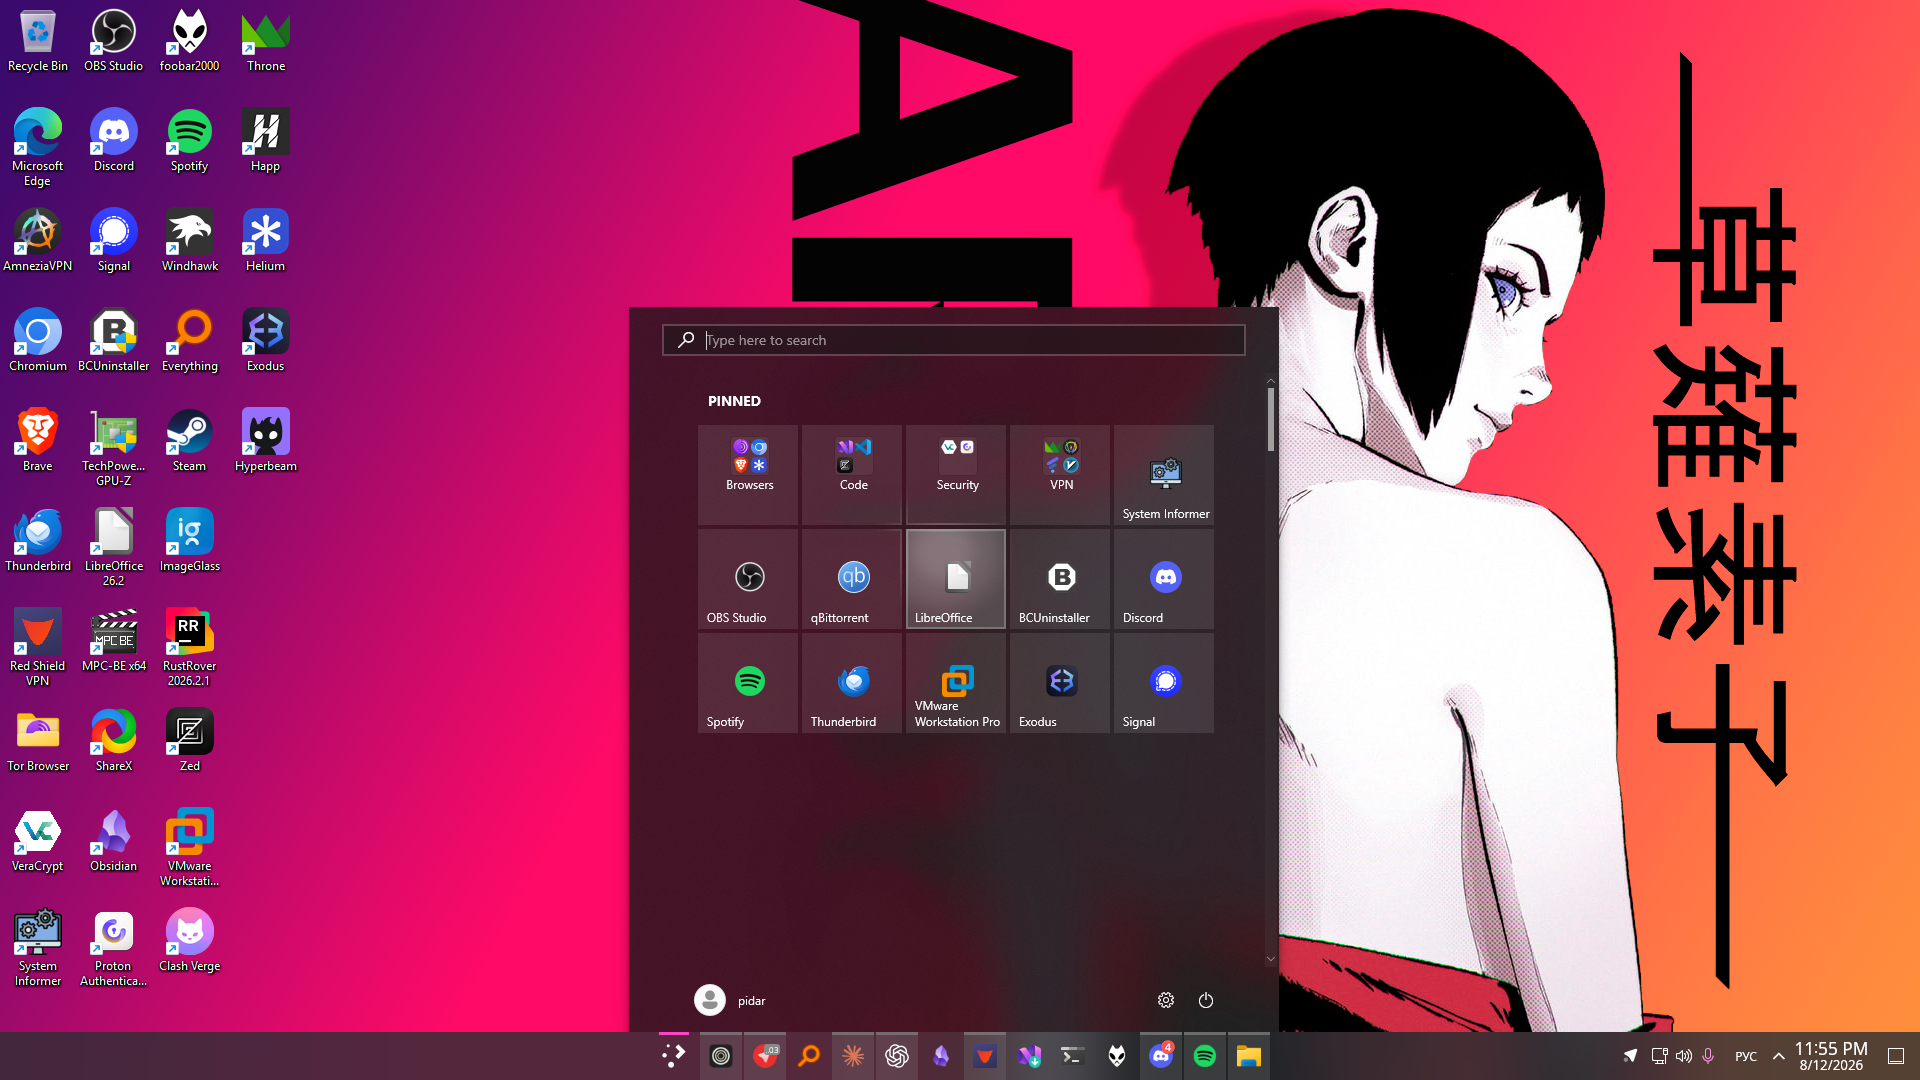Select the Windhawk desktop shortcut
Image resolution: width=1920 pixels, height=1080 pixels.
(x=190, y=241)
